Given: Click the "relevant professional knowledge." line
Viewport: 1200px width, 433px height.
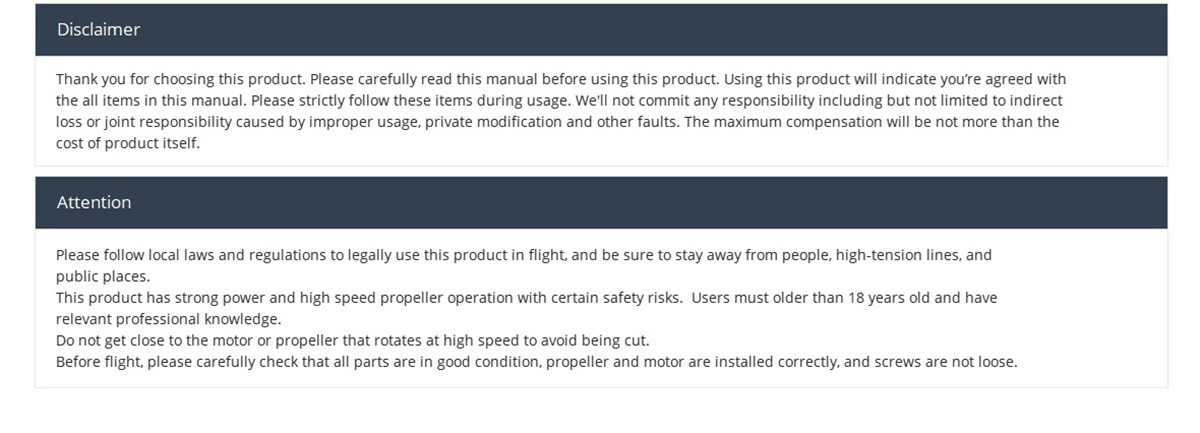Looking at the screenshot, I should 168,319.
